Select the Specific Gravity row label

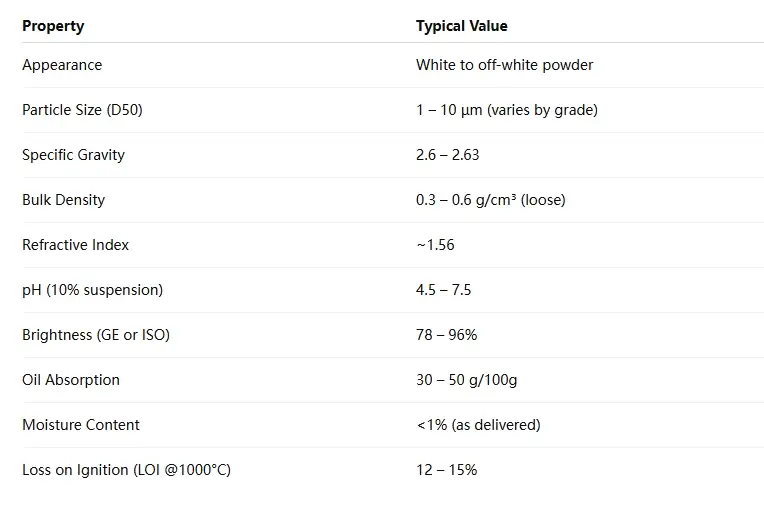(73, 155)
